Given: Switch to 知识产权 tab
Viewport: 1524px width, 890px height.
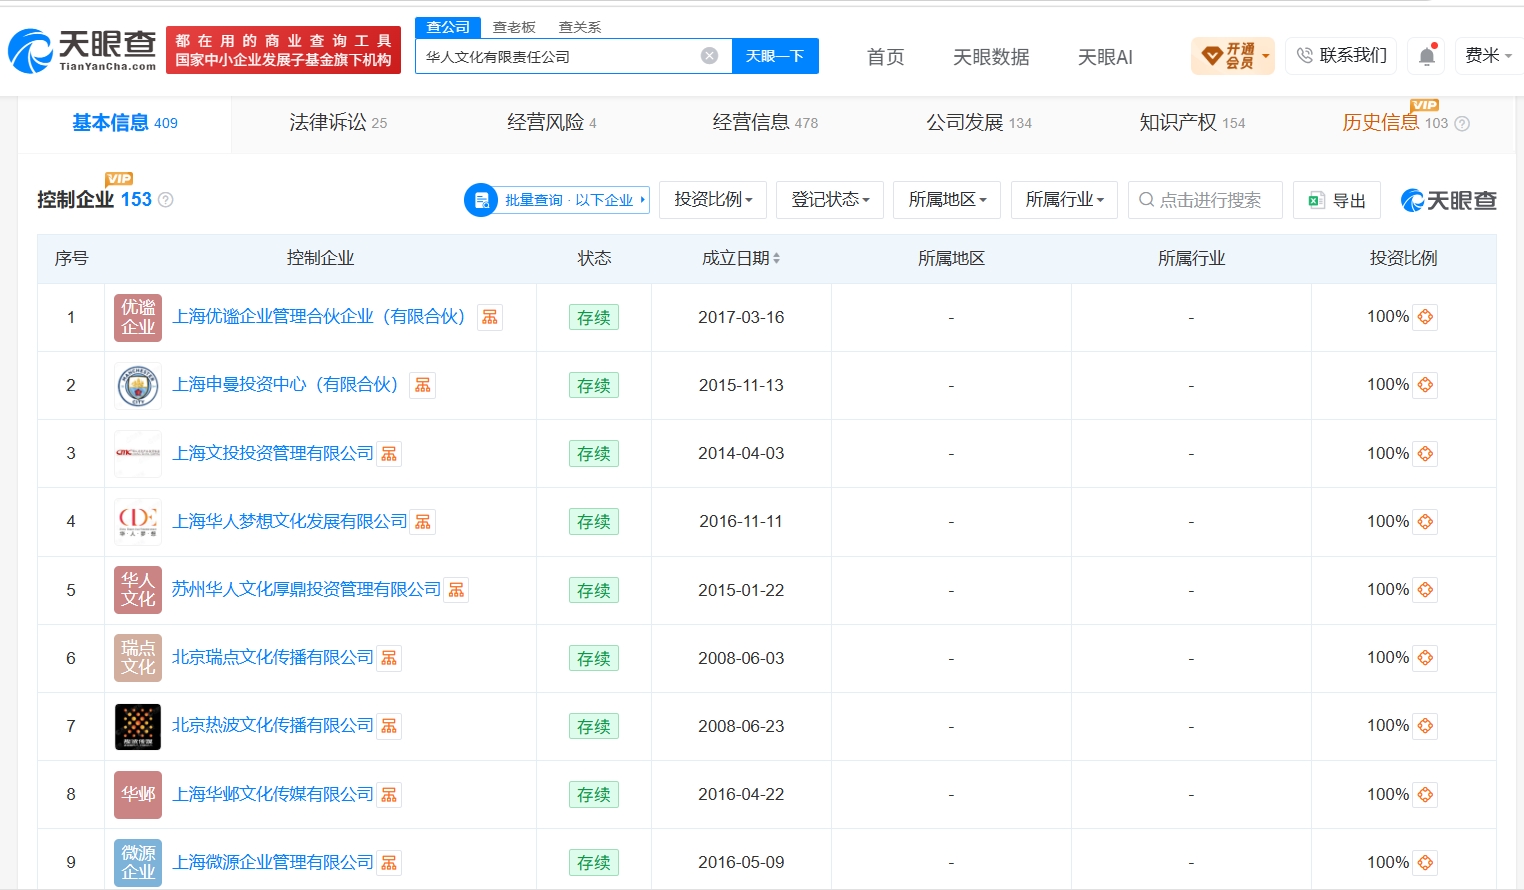Looking at the screenshot, I should pos(1192,123).
